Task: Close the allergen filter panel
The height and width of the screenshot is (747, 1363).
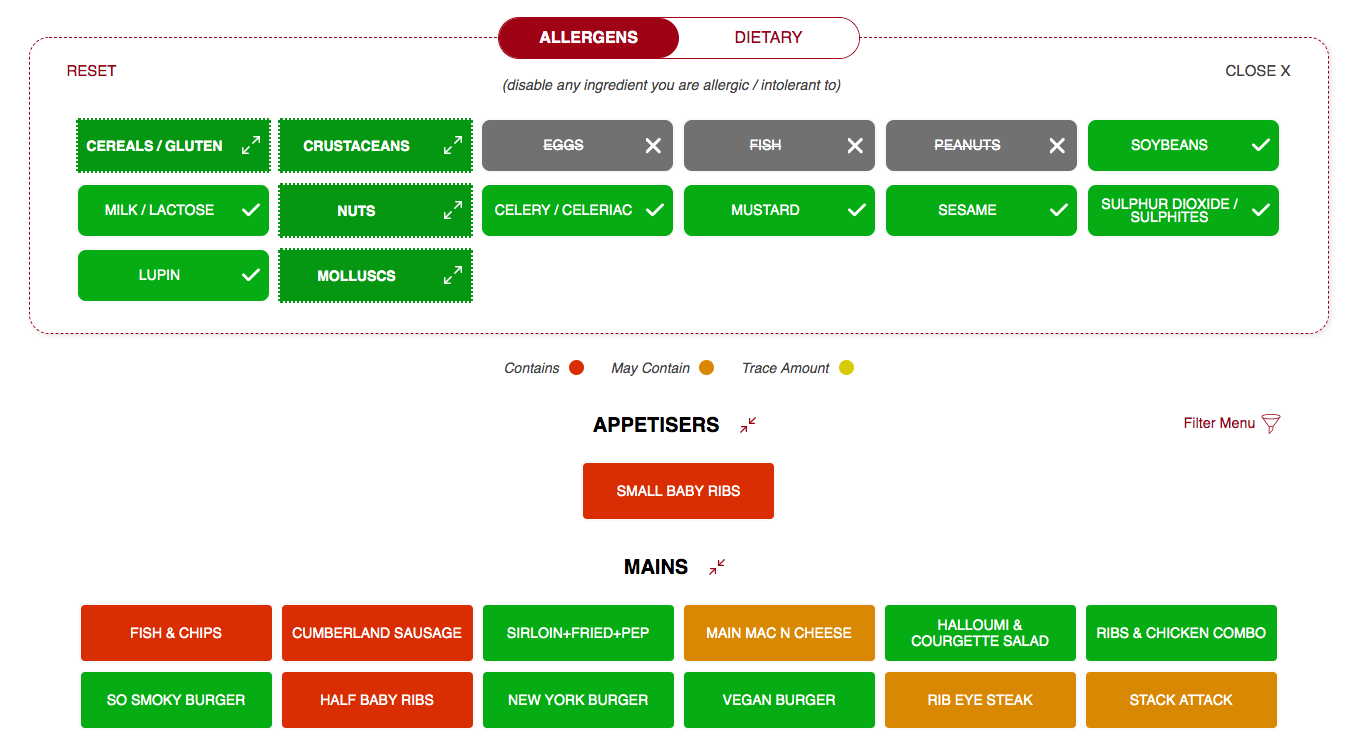Action: [x=1257, y=71]
